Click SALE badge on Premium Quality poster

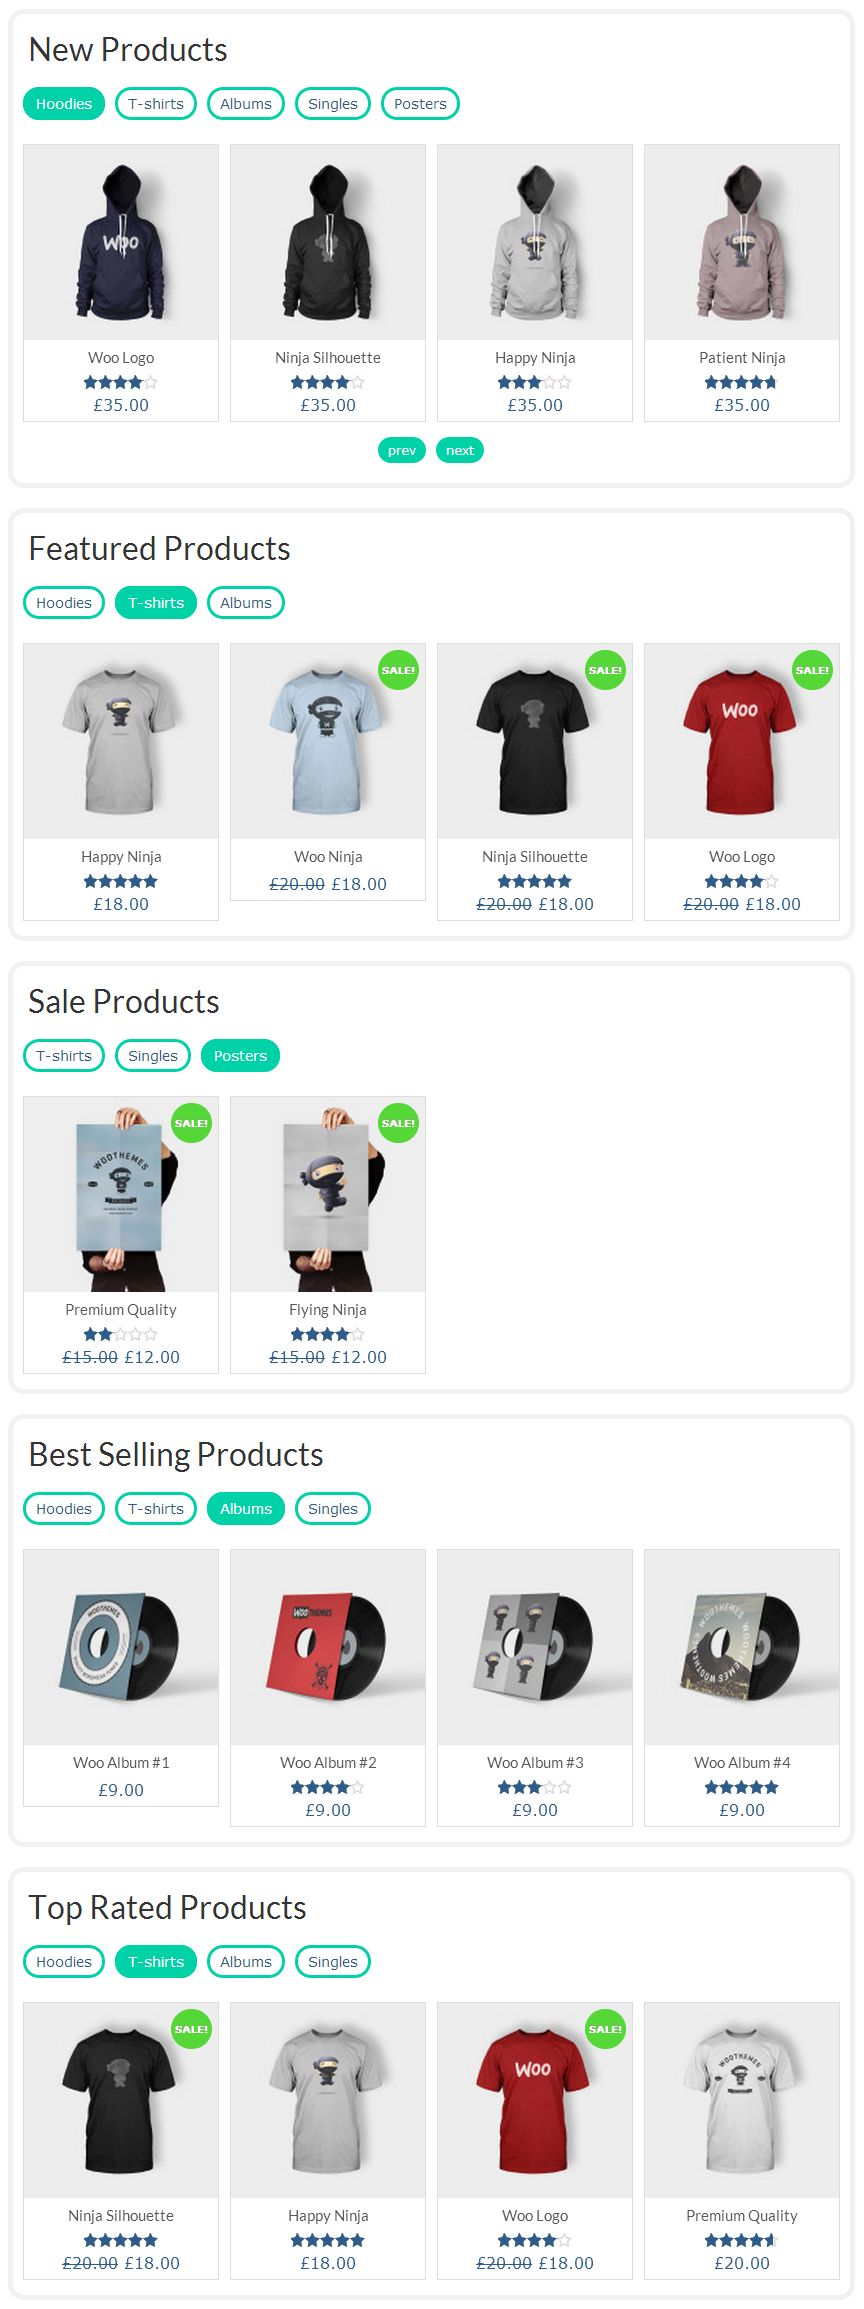pyautogui.click(x=191, y=1123)
